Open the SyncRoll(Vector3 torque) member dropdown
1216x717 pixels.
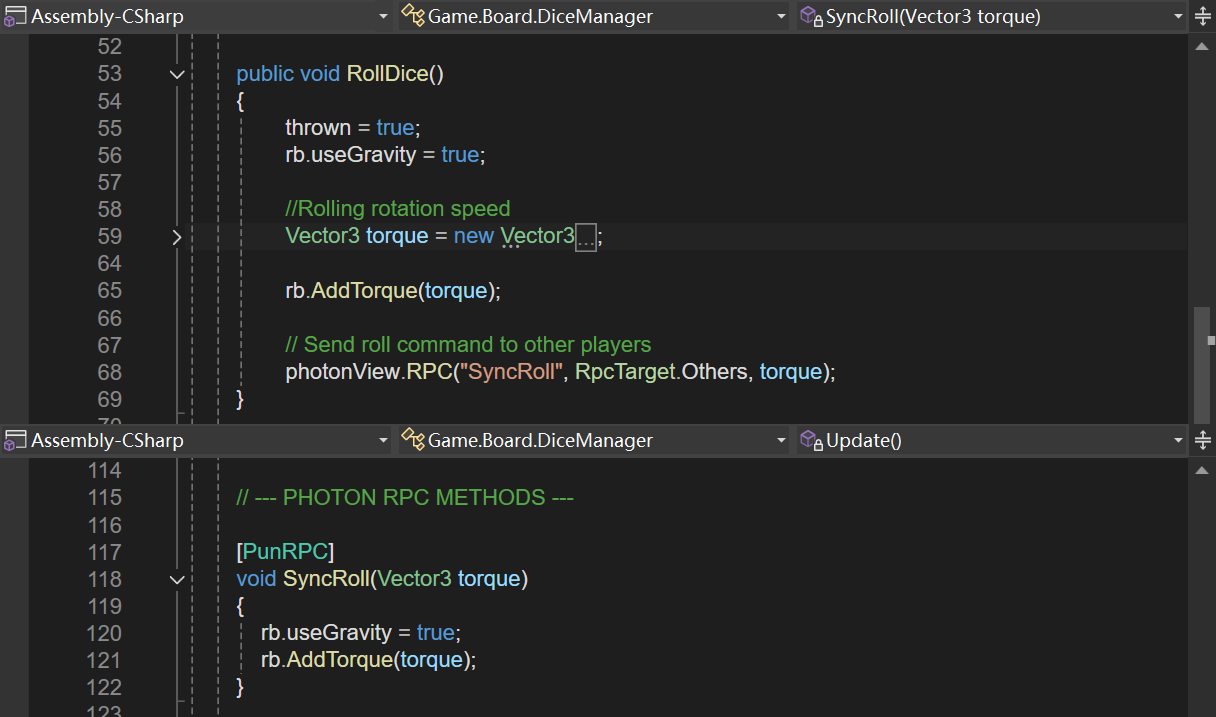(1177, 17)
